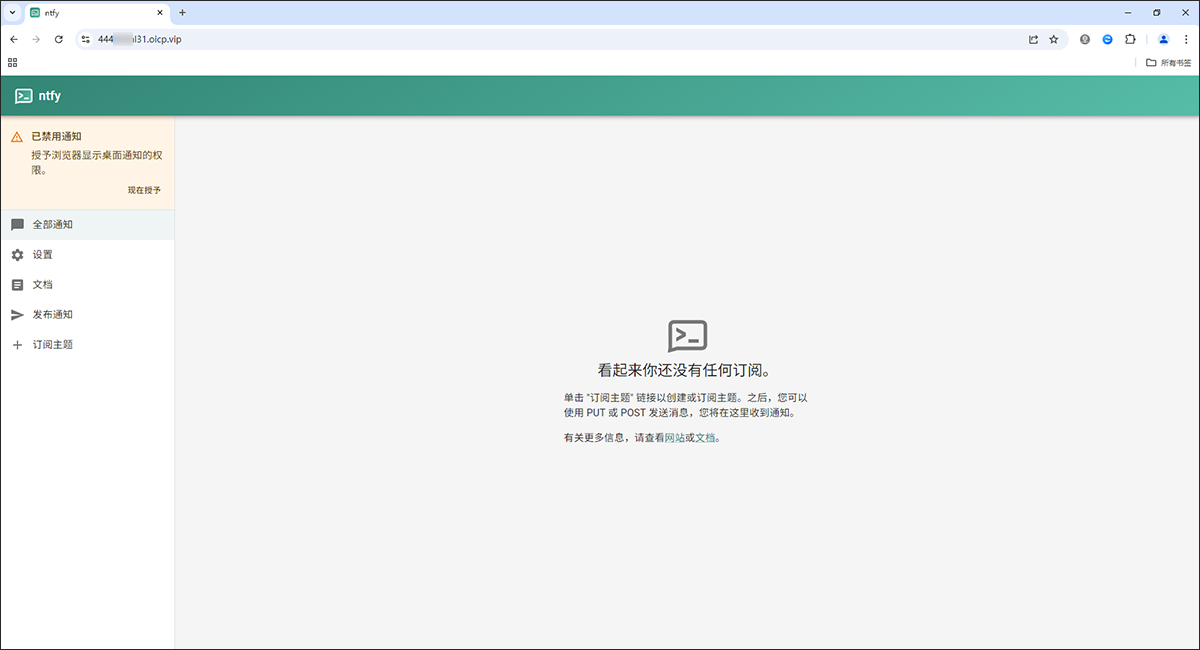Open Chrome three-dot menu

point(1185,40)
